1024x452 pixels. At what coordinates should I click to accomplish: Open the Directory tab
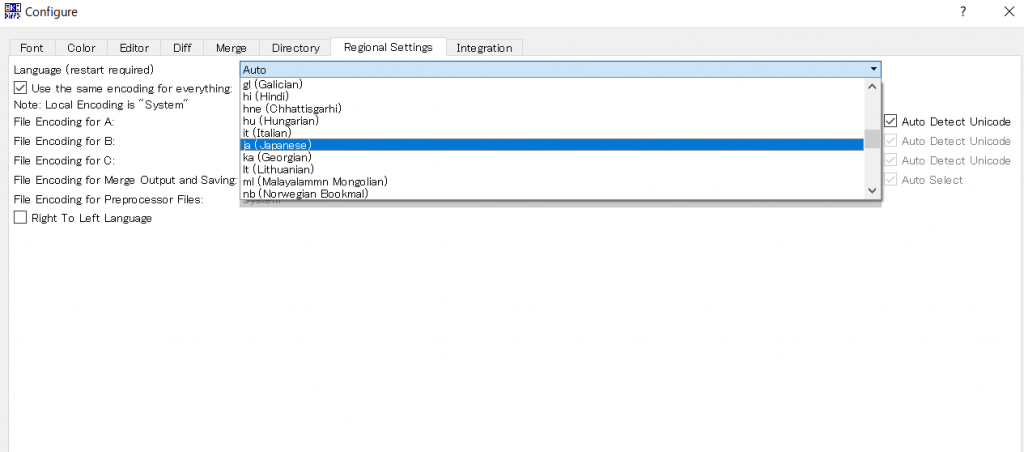tap(295, 48)
